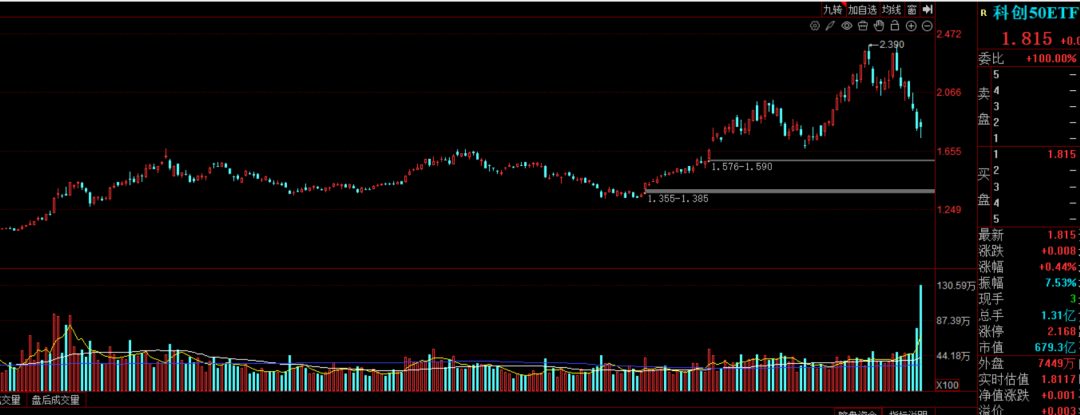Screen dimensions: 1080x415
Task: Select the hand pan tool
Action: [x=879, y=26]
